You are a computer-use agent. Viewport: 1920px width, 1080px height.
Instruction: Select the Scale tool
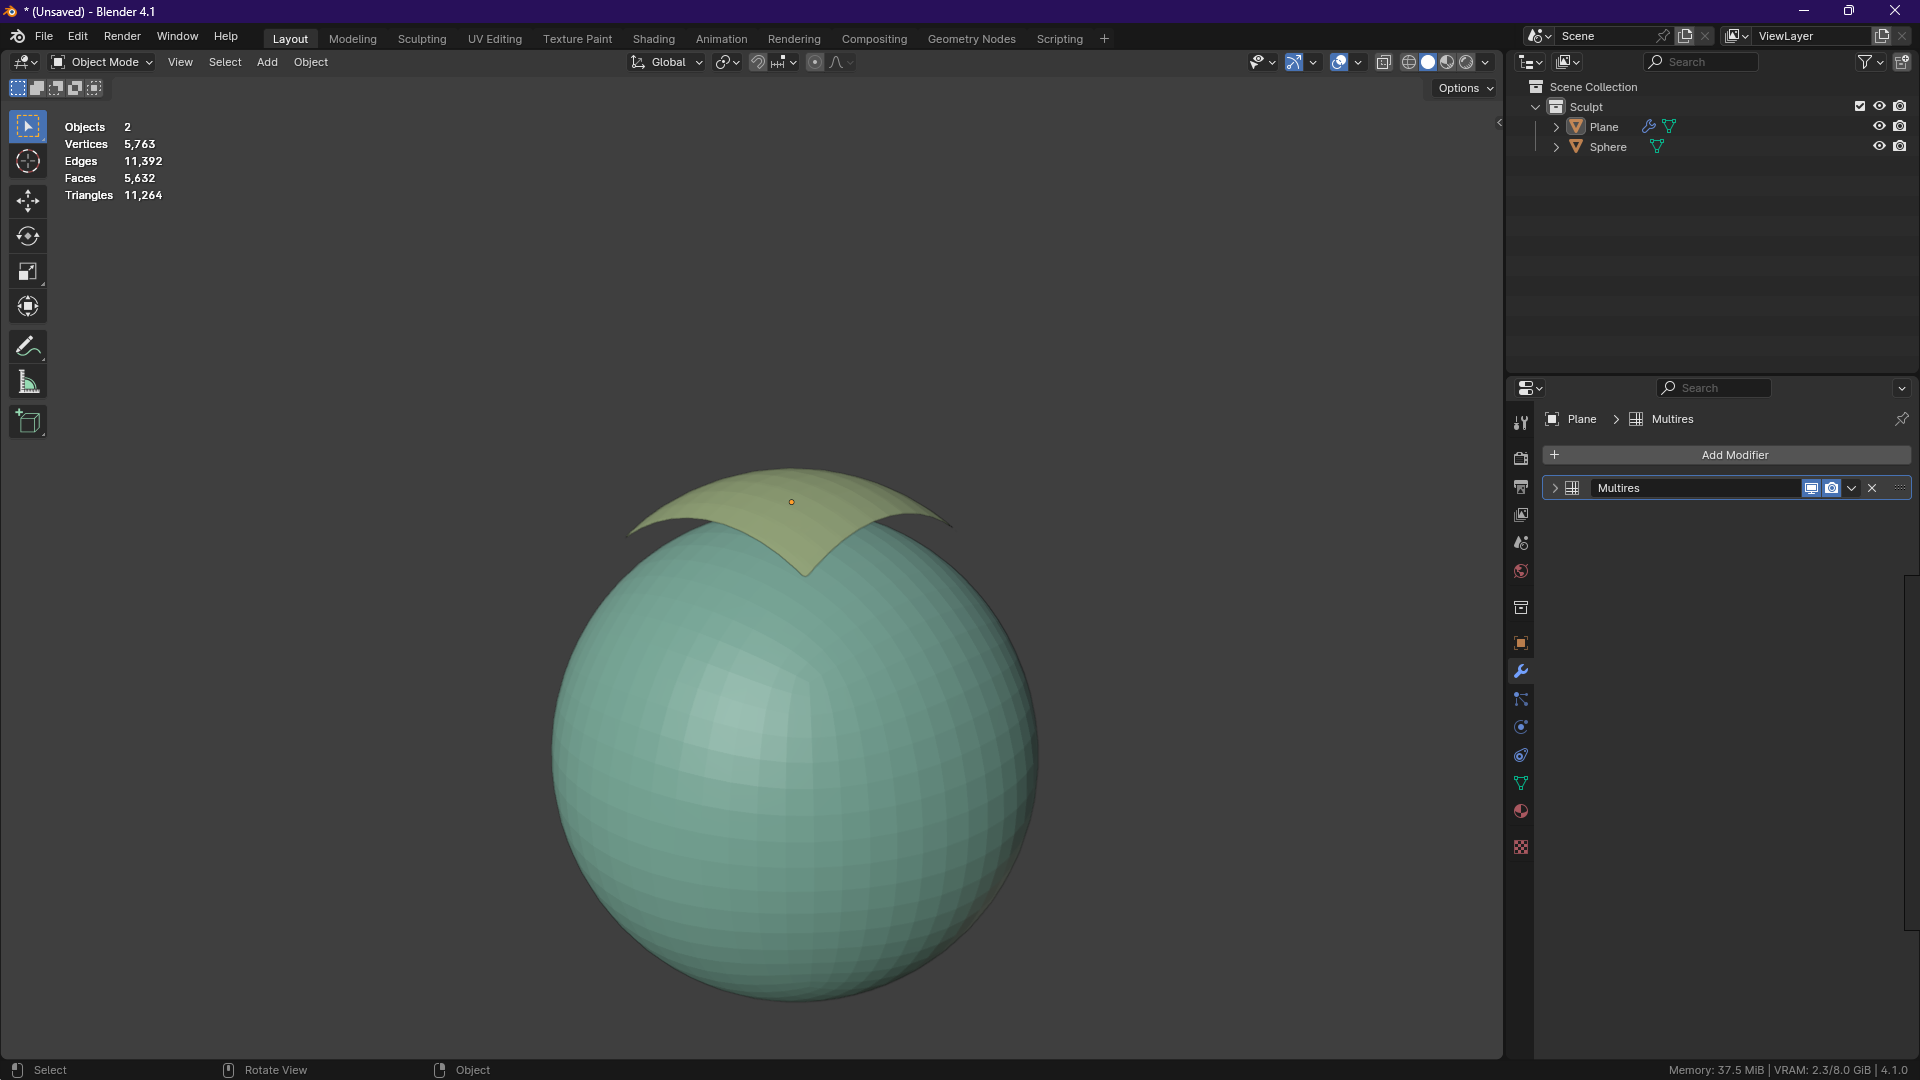tap(28, 272)
